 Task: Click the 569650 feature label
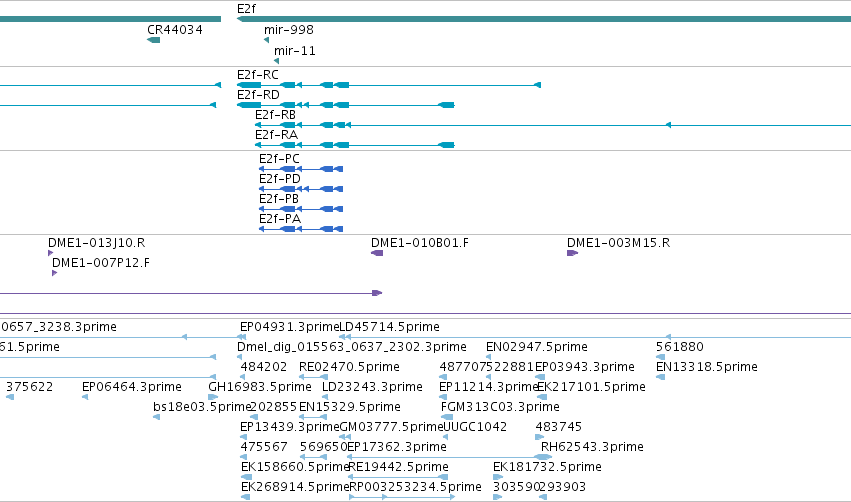point(323,448)
